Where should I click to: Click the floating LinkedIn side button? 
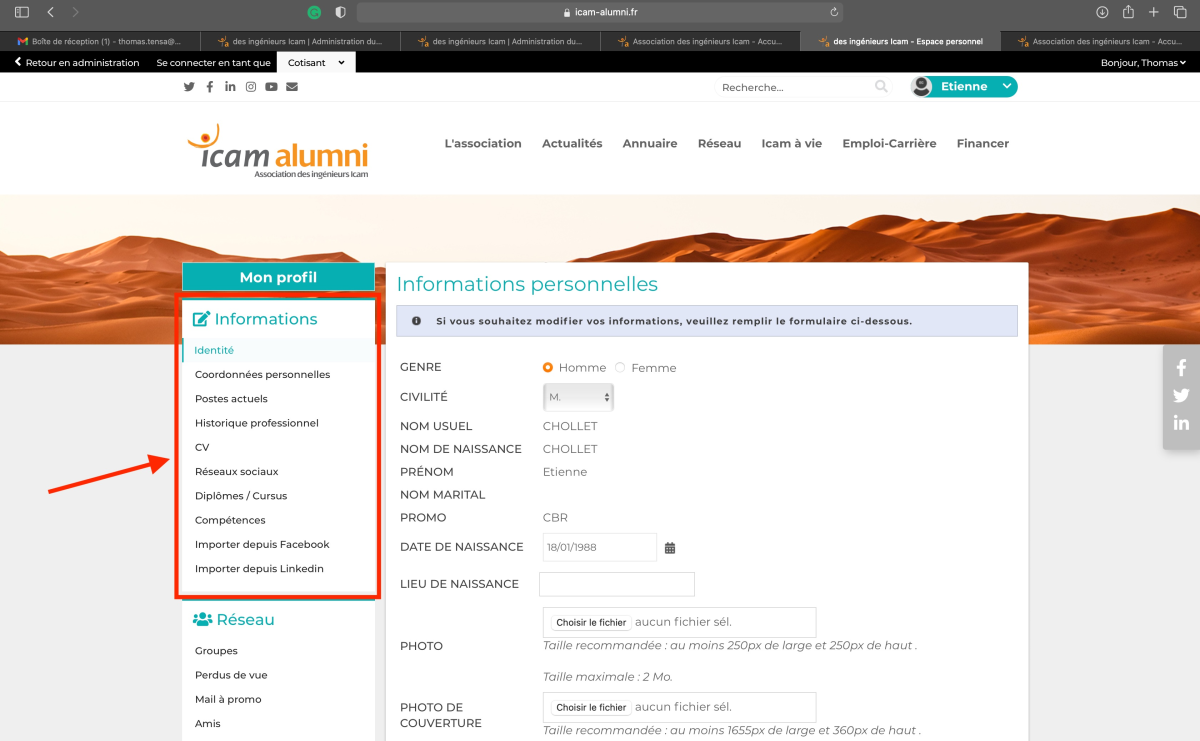(x=1181, y=423)
